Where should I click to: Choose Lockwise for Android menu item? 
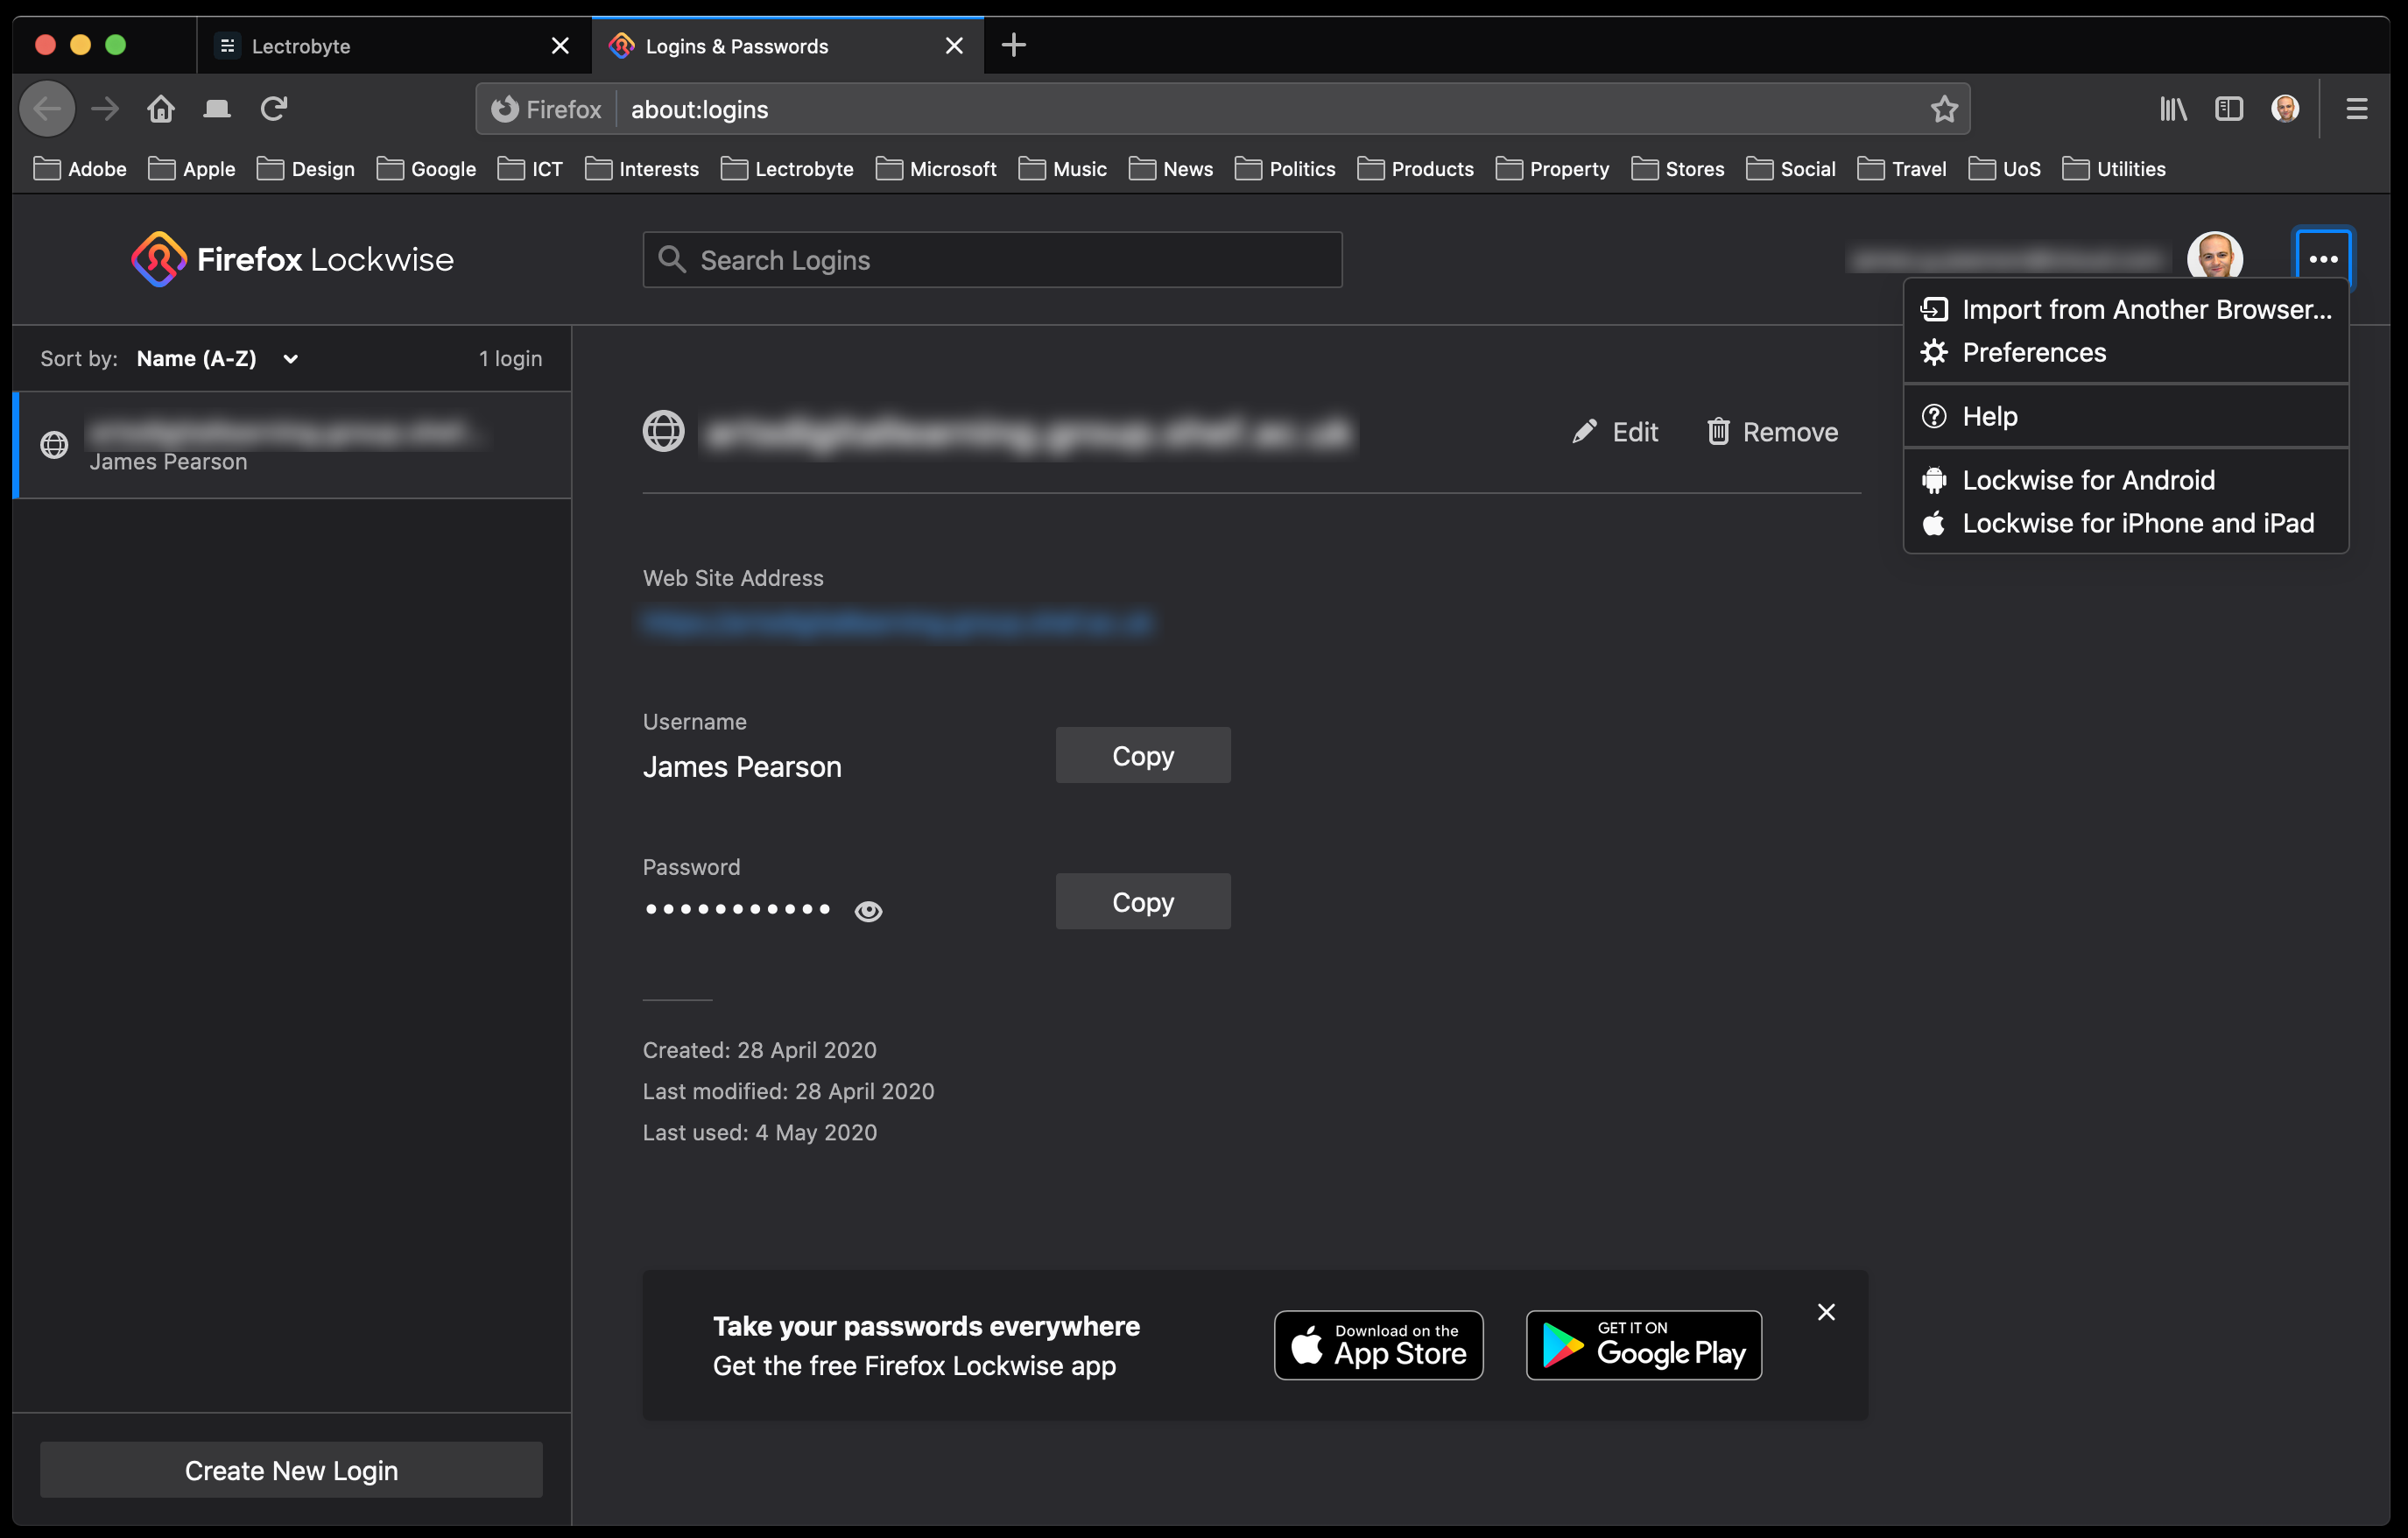[x=2126, y=480]
